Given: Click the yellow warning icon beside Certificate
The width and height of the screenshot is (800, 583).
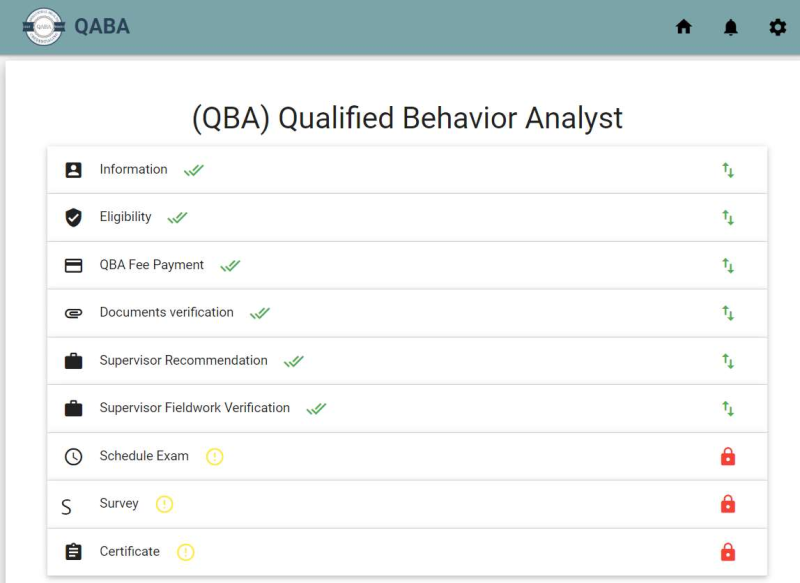Looking at the screenshot, I should pos(186,552).
